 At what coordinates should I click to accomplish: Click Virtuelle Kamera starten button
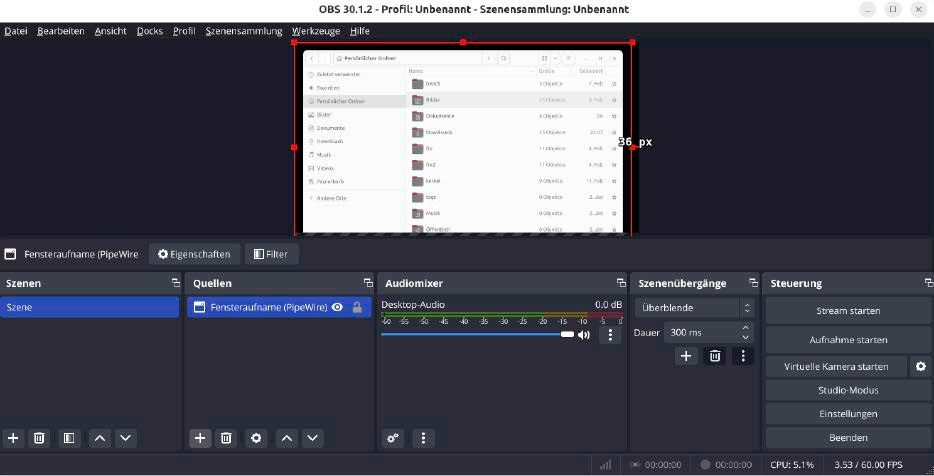(836, 367)
